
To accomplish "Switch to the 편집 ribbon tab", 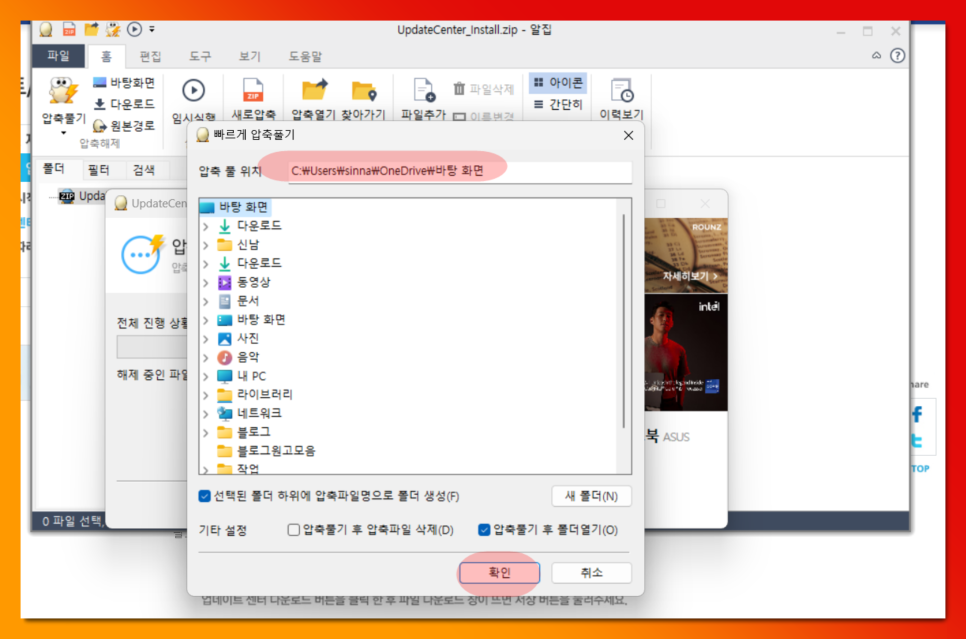I will 150,57.
